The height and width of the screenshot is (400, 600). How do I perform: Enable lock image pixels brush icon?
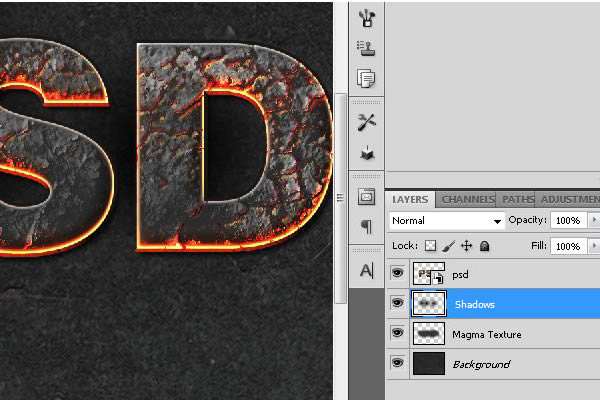coord(448,245)
